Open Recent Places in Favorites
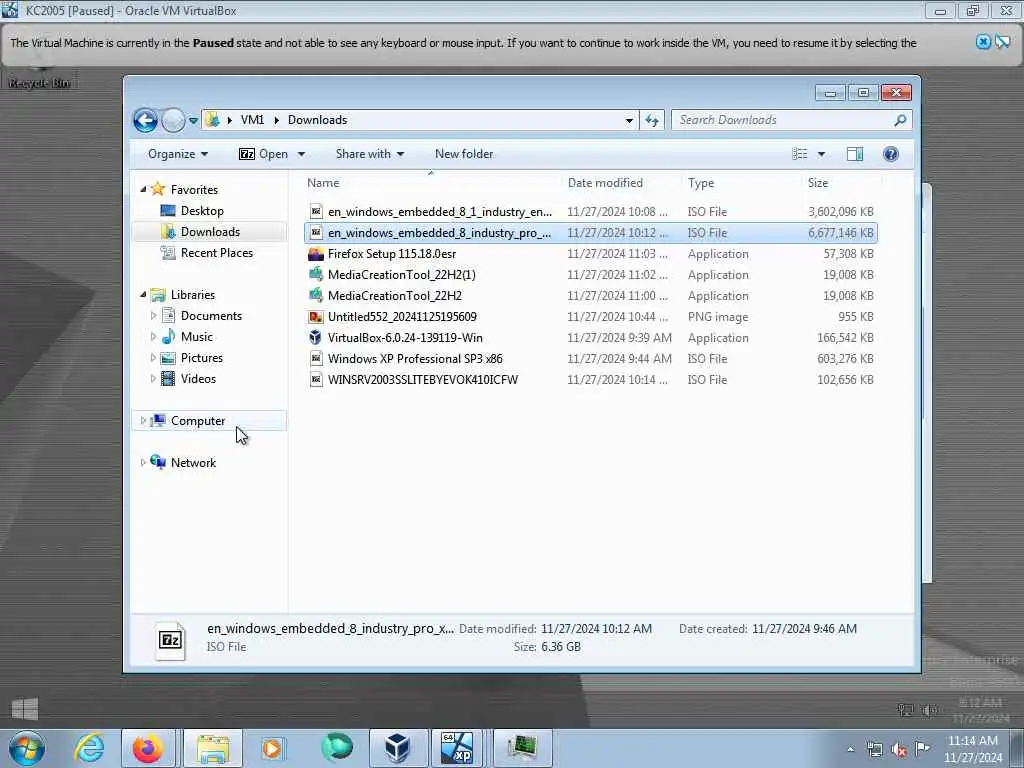The height and width of the screenshot is (768, 1024). tap(216, 253)
